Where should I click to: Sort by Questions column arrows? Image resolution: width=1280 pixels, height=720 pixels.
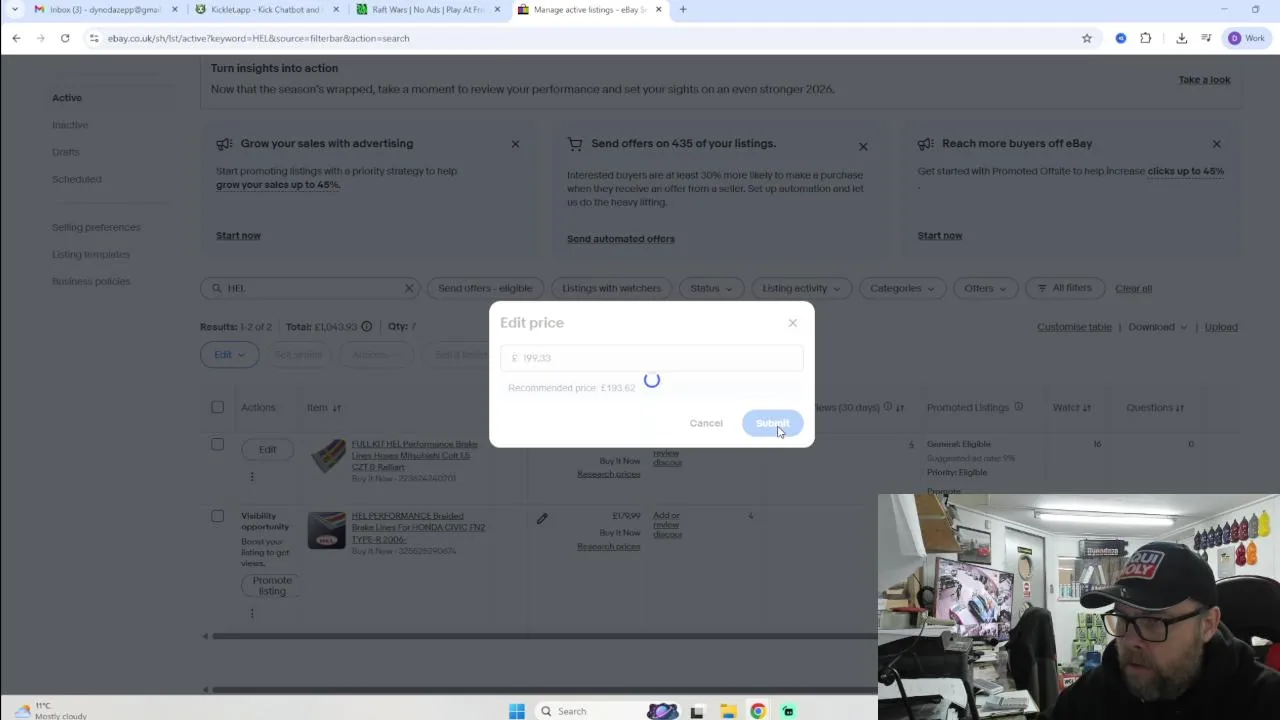pos(1180,408)
